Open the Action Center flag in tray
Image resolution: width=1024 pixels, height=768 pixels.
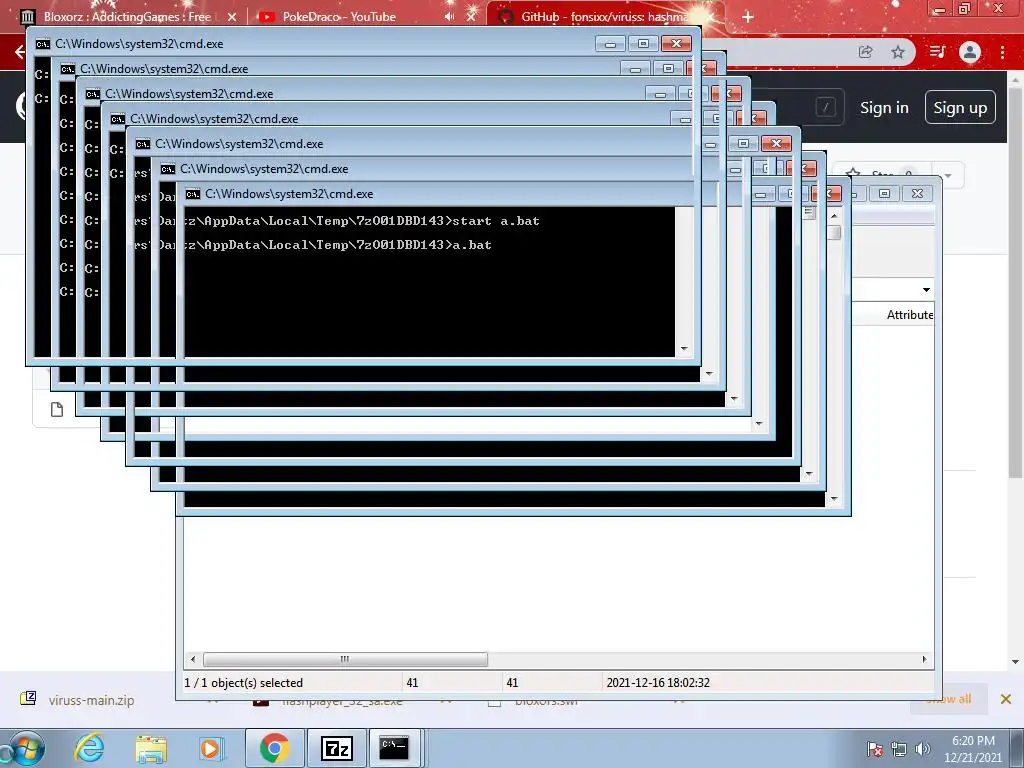pyautogui.click(x=874, y=749)
